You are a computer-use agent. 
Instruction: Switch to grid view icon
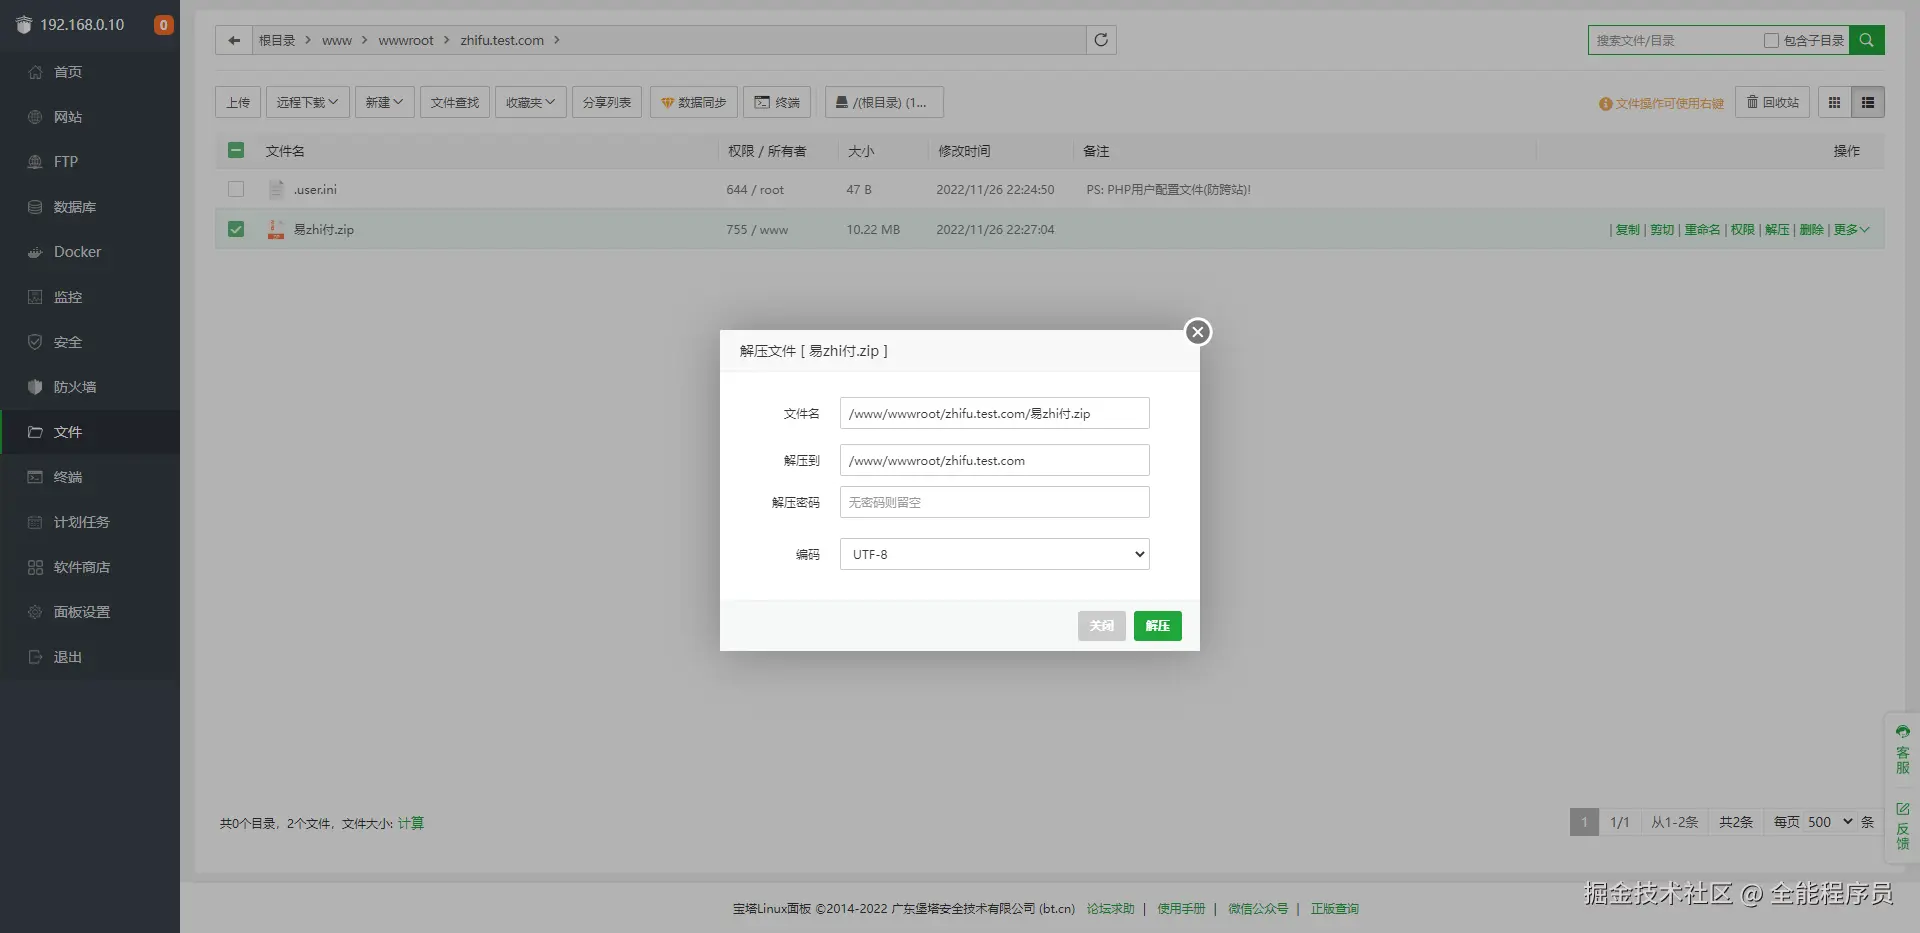click(1834, 102)
